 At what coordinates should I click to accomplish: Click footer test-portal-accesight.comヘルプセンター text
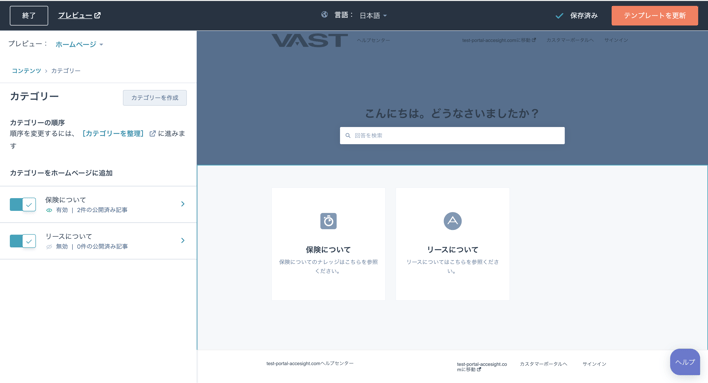click(310, 364)
